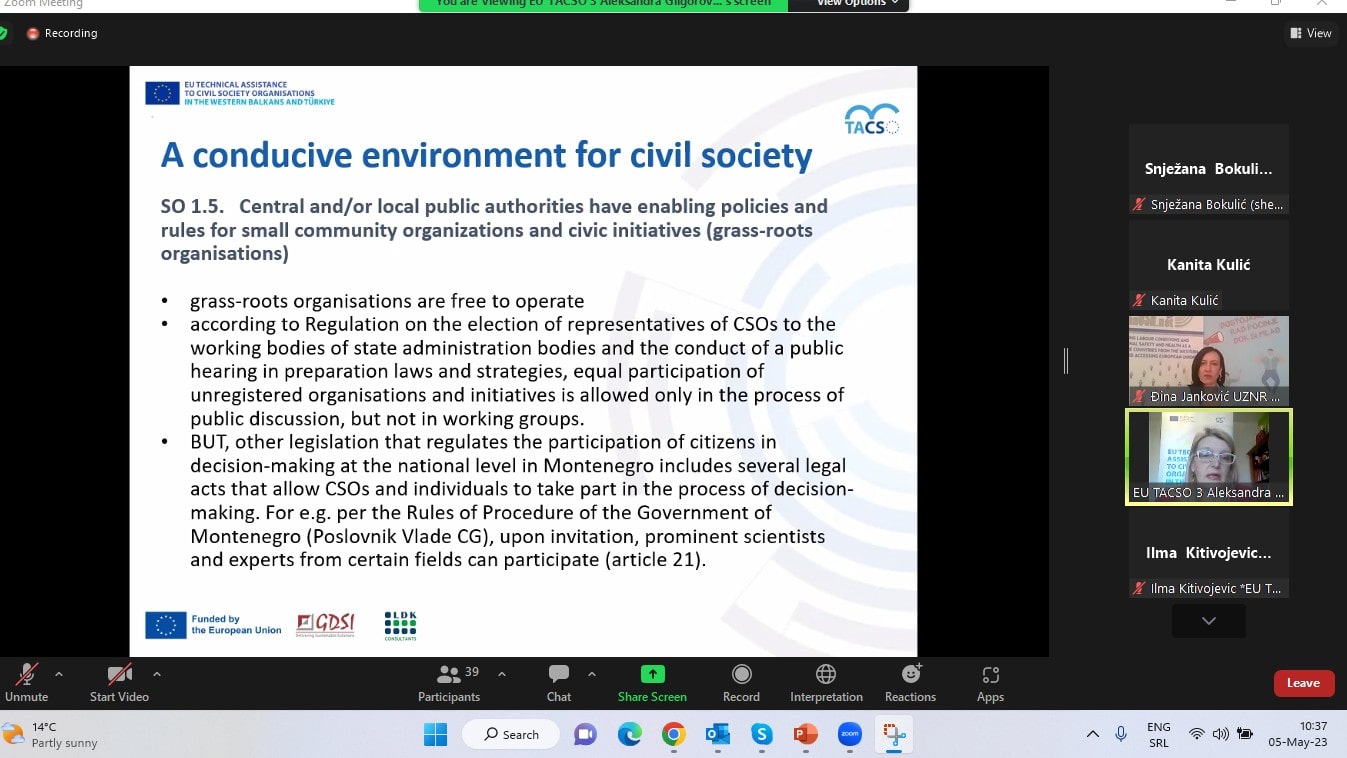This screenshot has height=758, width=1347.
Task: Click the green Share Screen icon
Action: pos(652,674)
